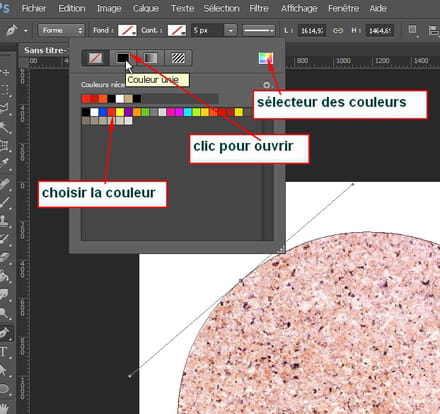
Task: Open the path alignment icon in options bar
Action: coord(433,30)
